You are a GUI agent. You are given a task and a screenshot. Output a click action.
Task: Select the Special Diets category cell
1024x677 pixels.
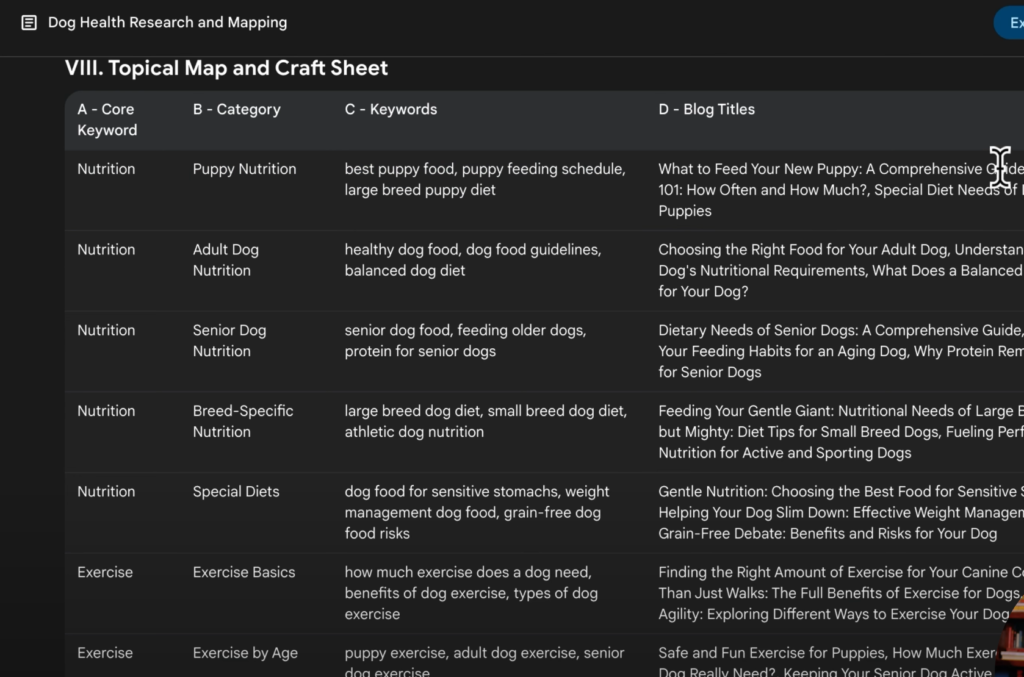pos(236,491)
